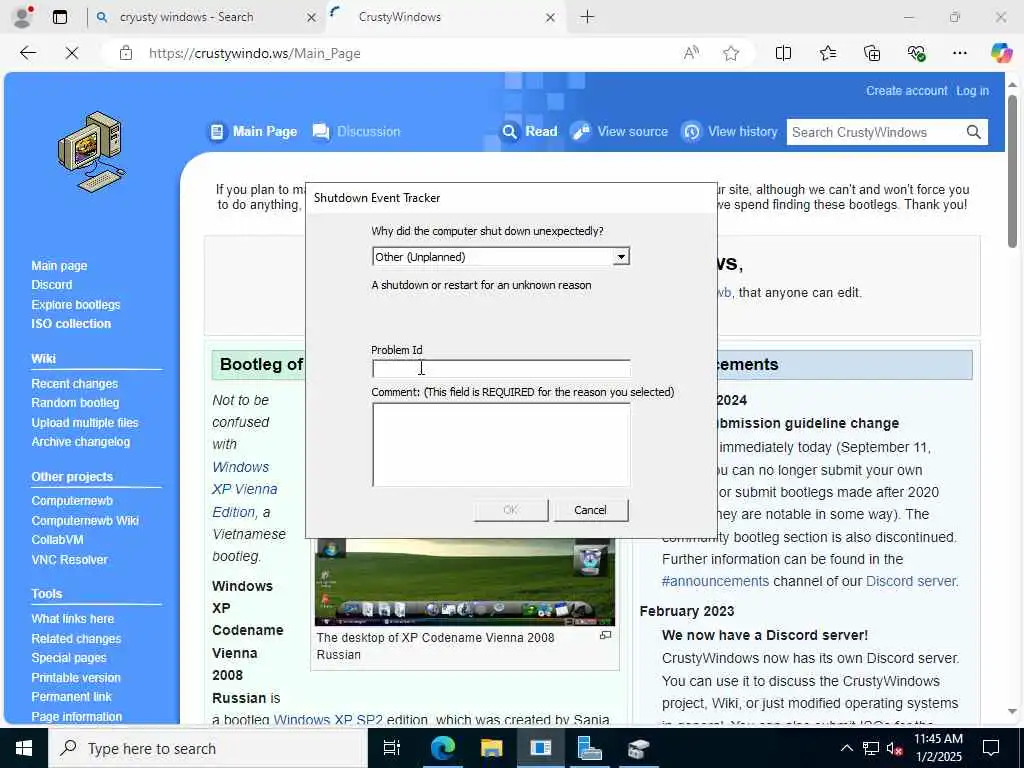Viewport: 1024px width, 768px height.
Task: Open the XP Codename Vienna desktop thumbnail
Action: (464, 582)
